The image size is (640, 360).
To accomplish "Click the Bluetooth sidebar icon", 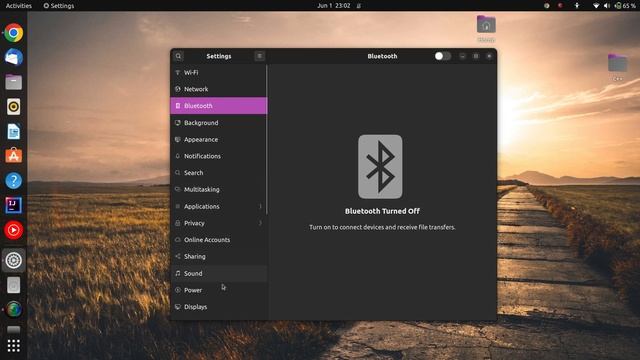I will [178, 106].
